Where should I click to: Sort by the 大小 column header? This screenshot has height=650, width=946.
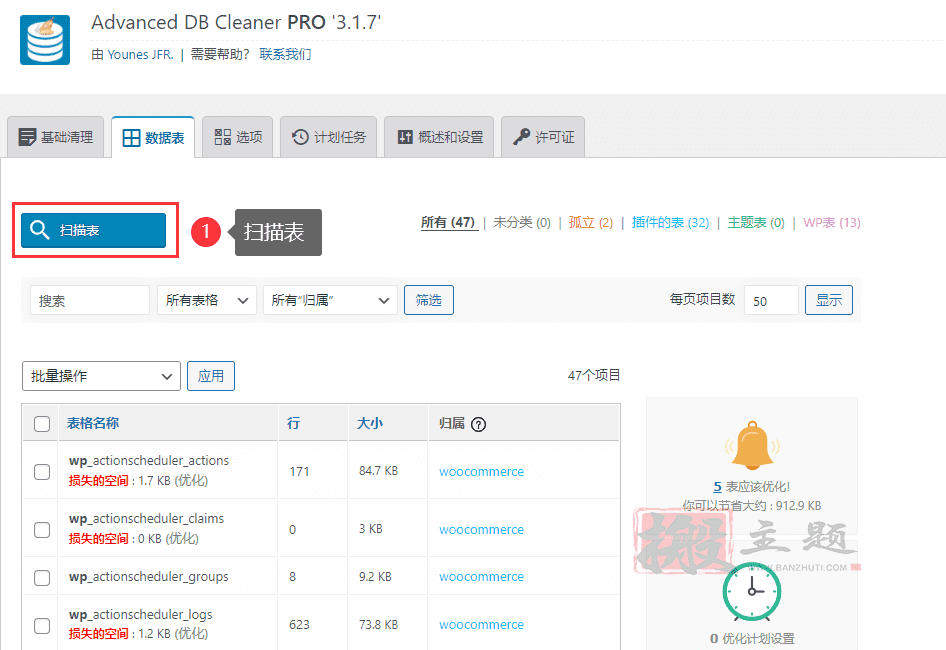point(369,423)
